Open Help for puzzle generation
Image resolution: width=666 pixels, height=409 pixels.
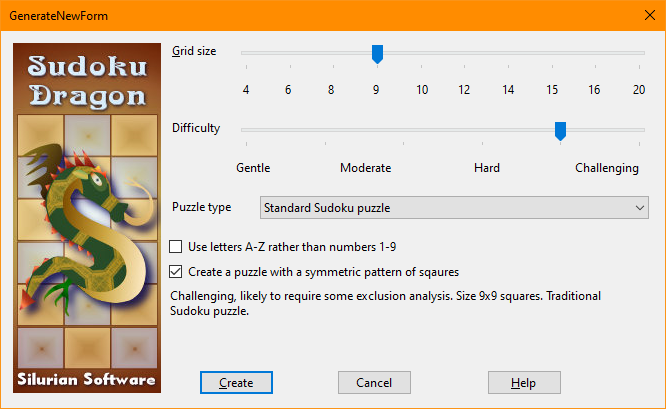pyautogui.click(x=524, y=383)
